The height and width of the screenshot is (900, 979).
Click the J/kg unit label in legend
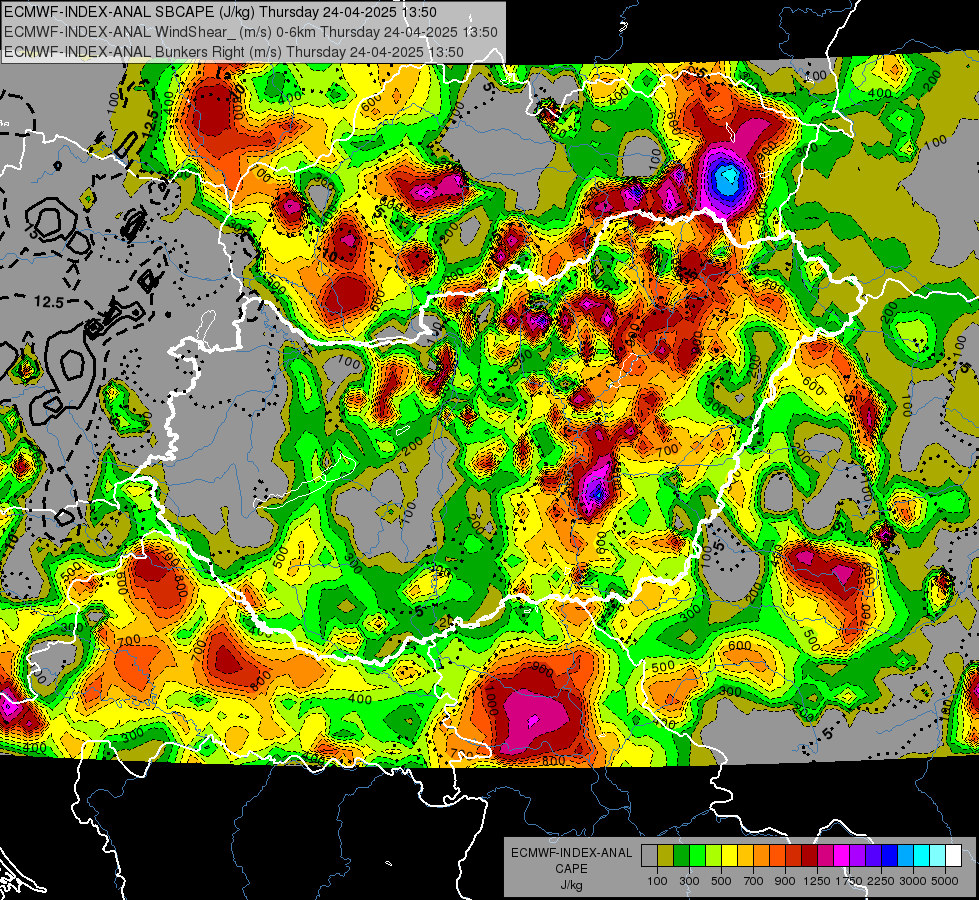pyautogui.click(x=571, y=885)
